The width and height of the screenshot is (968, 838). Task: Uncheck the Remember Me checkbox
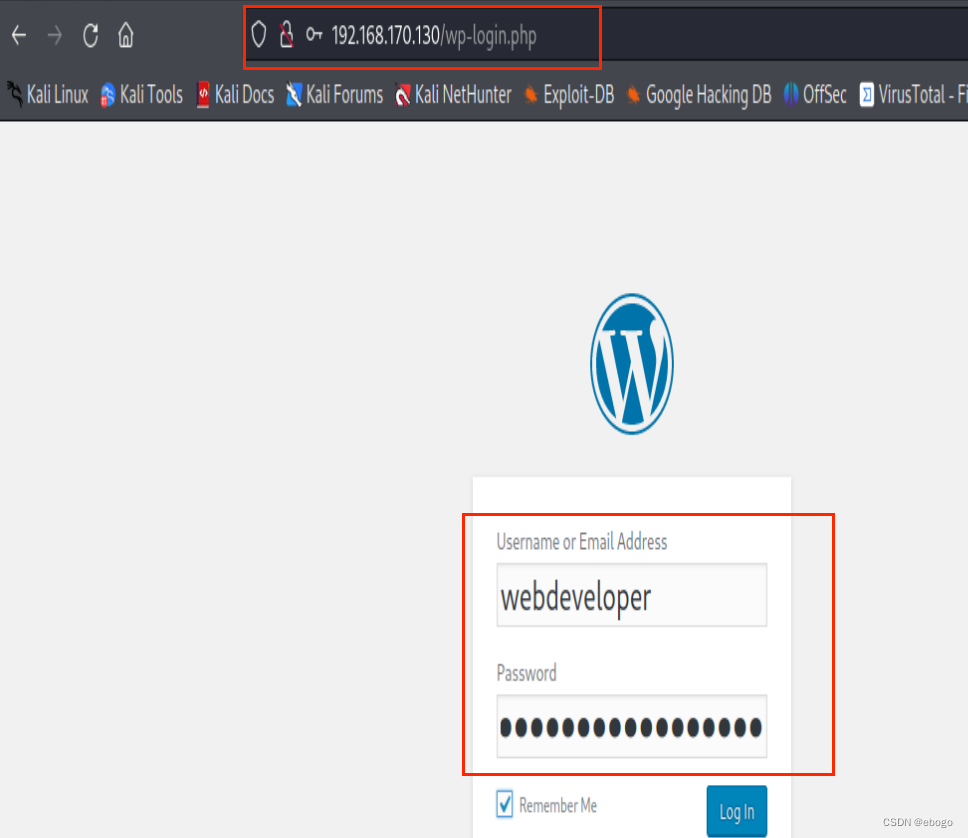click(x=504, y=804)
